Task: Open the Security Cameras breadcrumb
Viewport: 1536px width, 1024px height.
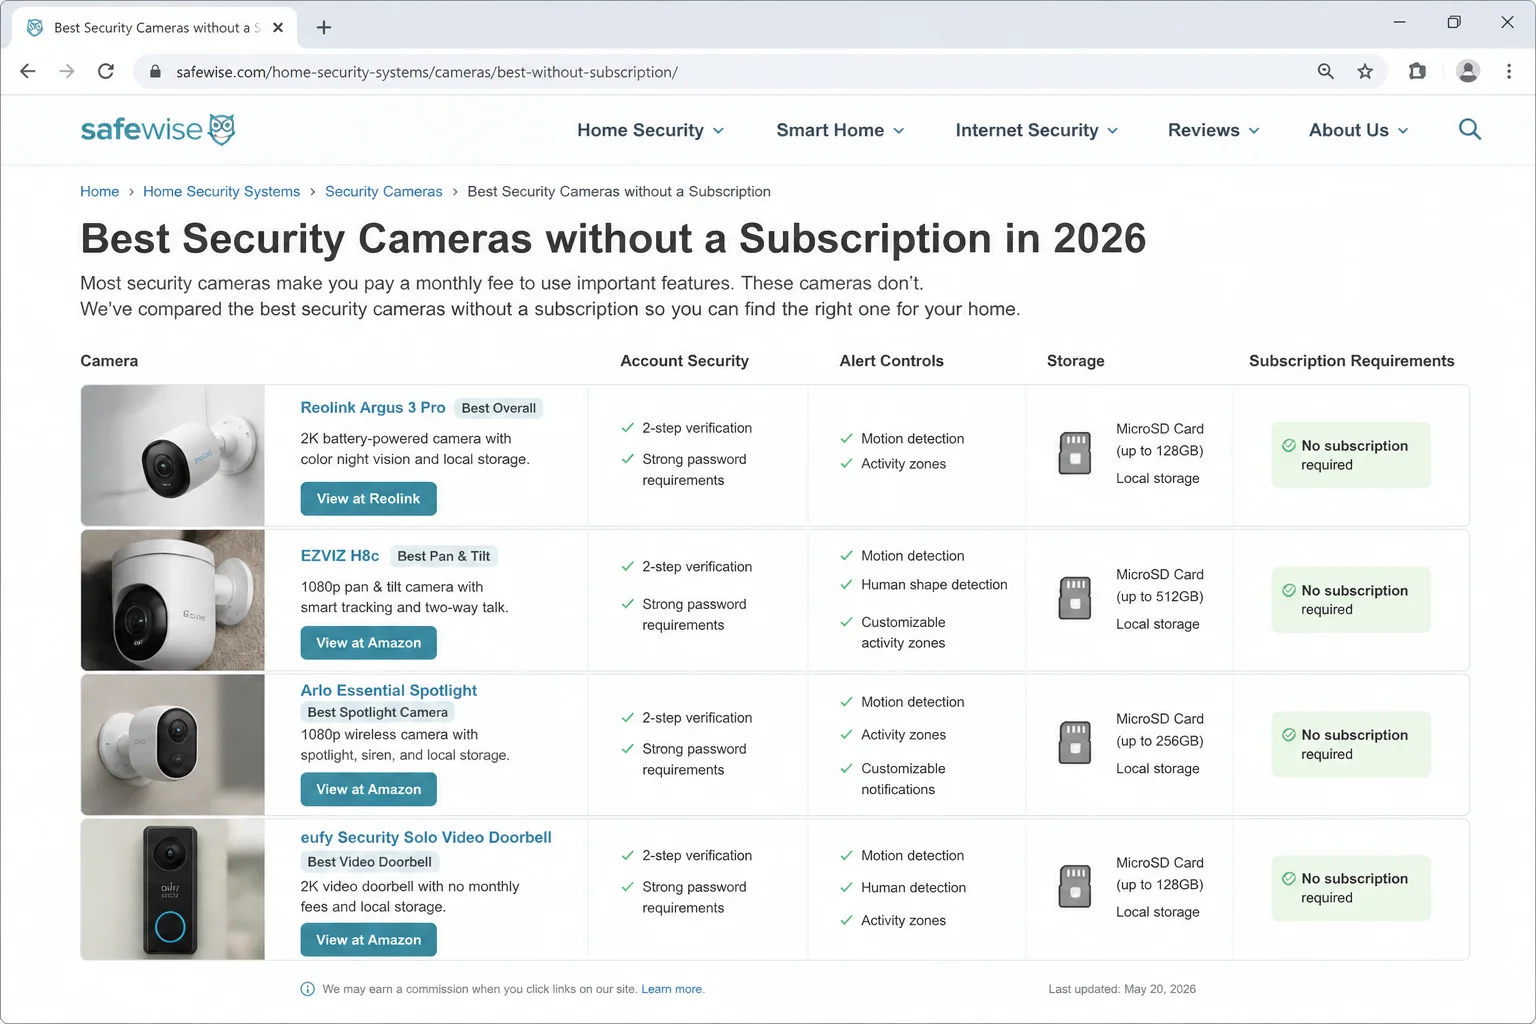Action: click(x=383, y=191)
